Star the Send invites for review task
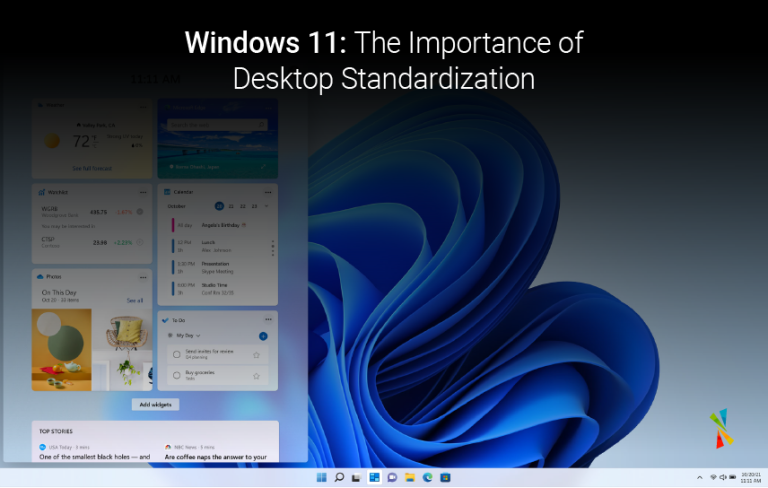This screenshot has height=488, width=768. point(256,355)
